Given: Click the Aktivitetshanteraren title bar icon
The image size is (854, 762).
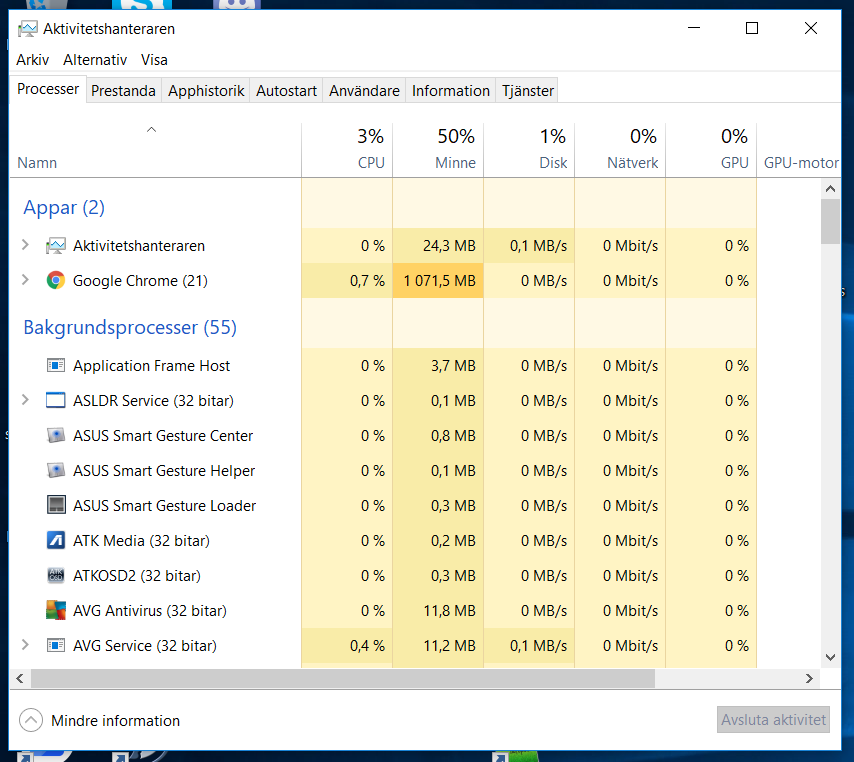Looking at the screenshot, I should click(x=27, y=29).
